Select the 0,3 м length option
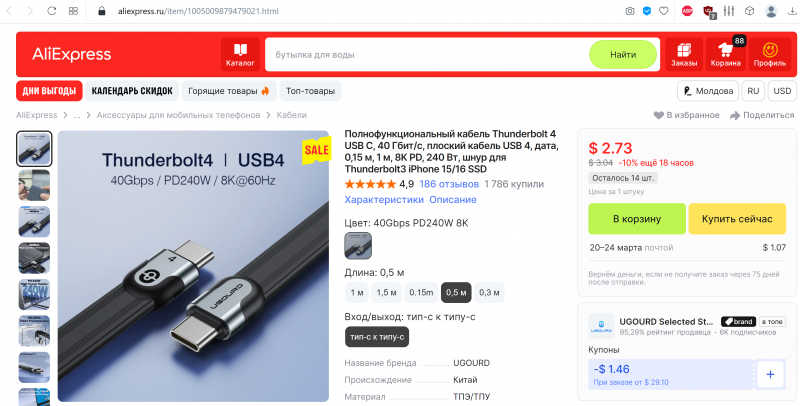800x406 pixels. pos(489,292)
